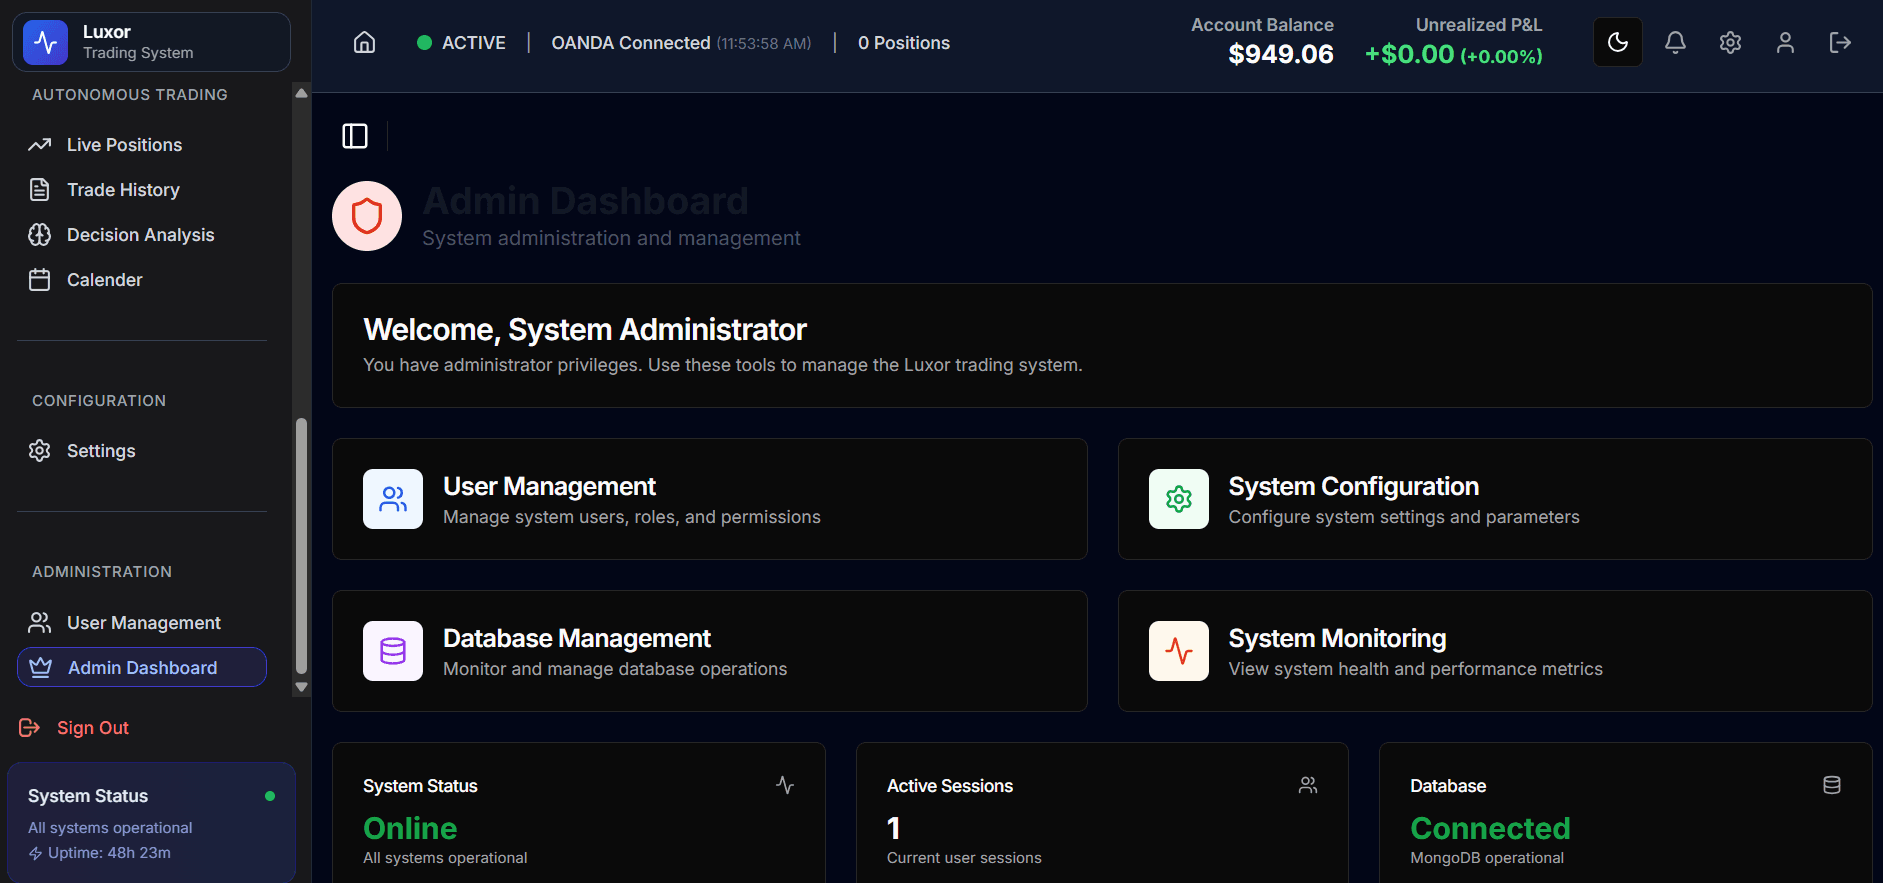Click the red pulse icon on System Monitoring card
The image size is (1883, 883).
(1179, 651)
